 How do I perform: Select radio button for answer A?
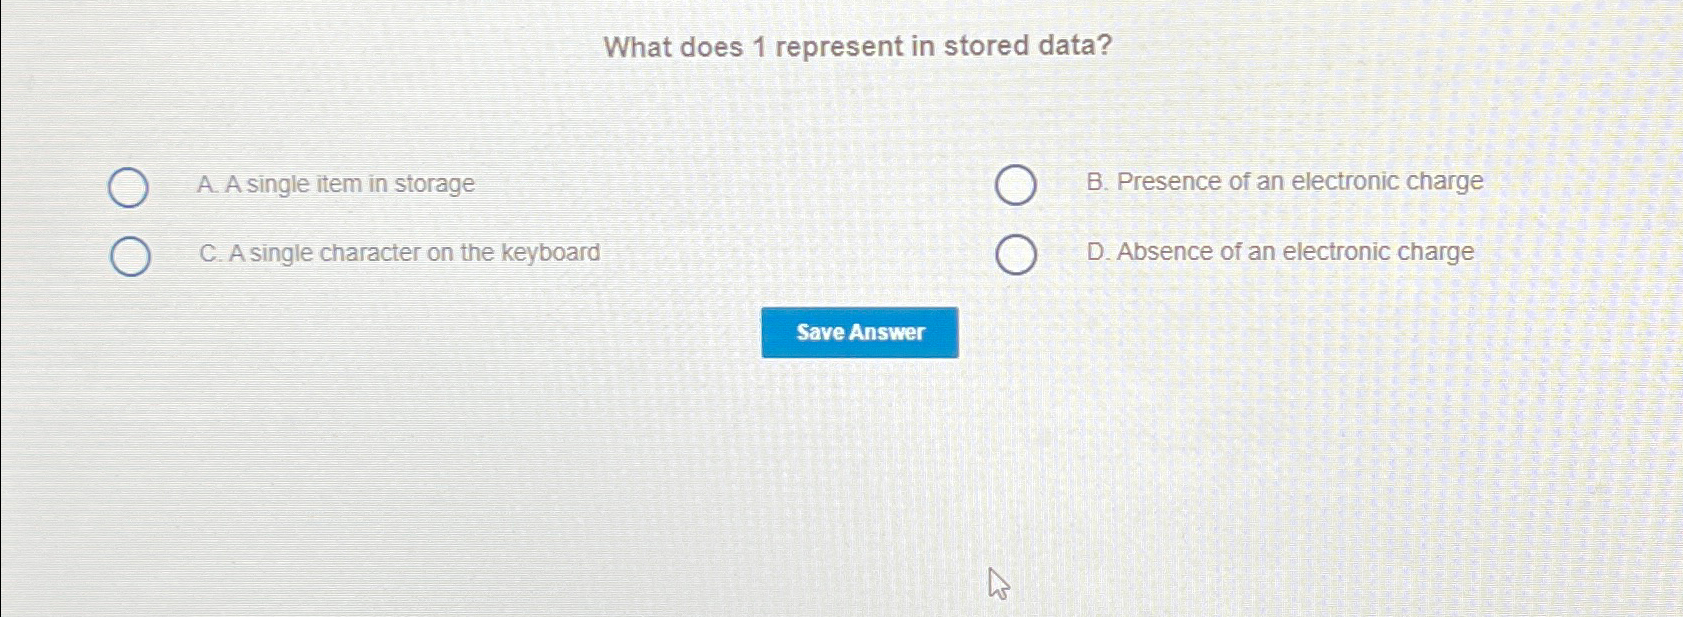tap(128, 187)
